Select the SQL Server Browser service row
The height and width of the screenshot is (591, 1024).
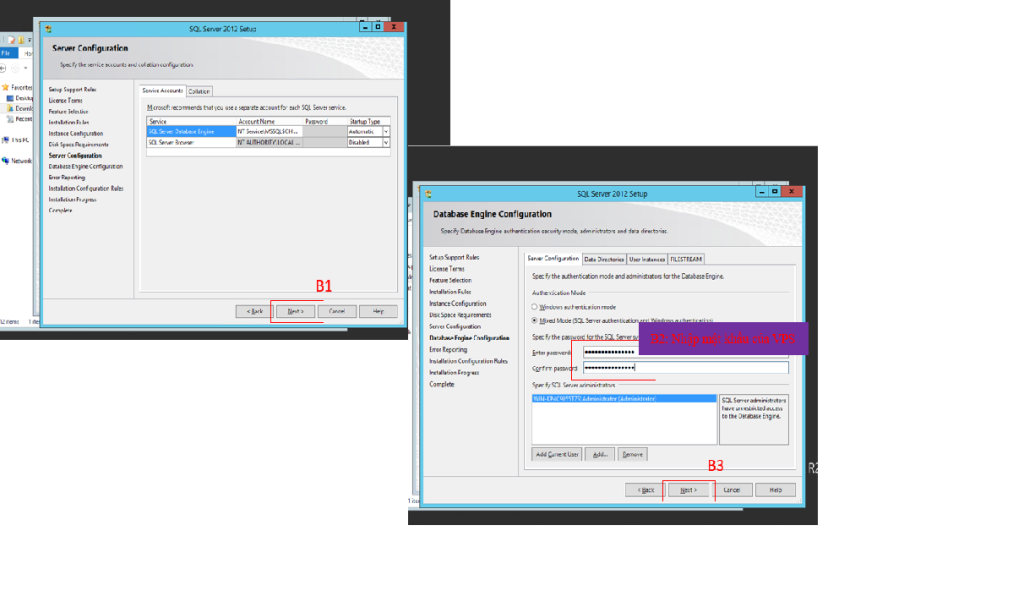pyautogui.click(x=268, y=142)
